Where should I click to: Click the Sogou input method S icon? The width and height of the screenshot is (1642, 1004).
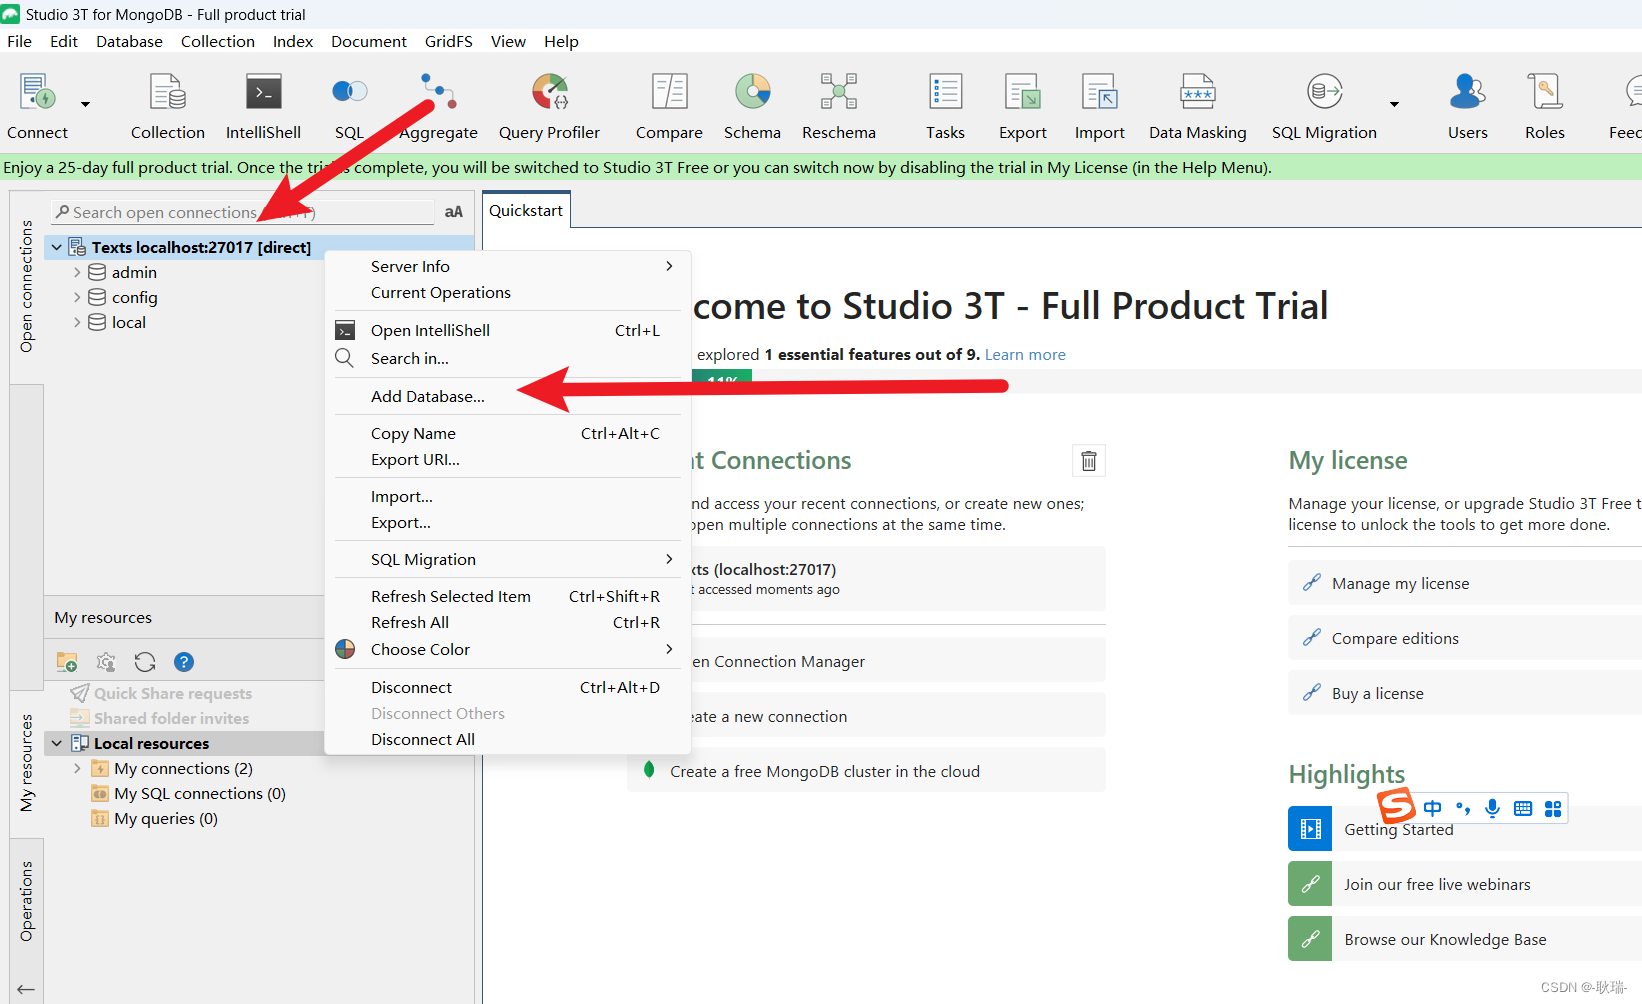click(1396, 806)
